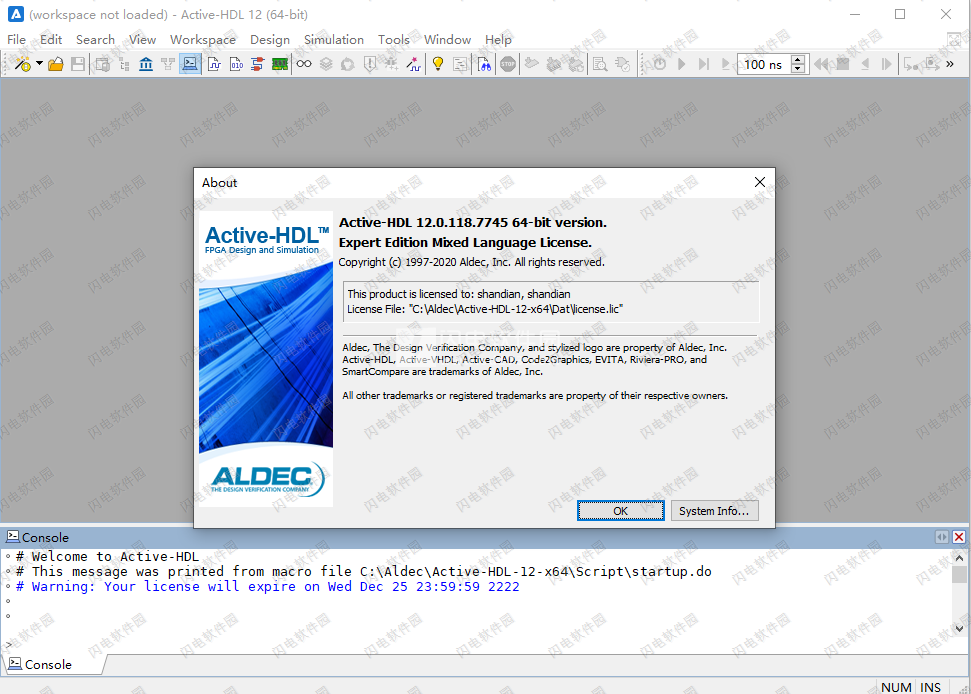Screen dimensions: 971x694
Task: Click the 'licensed to: shandian' line
Action: [459, 294]
